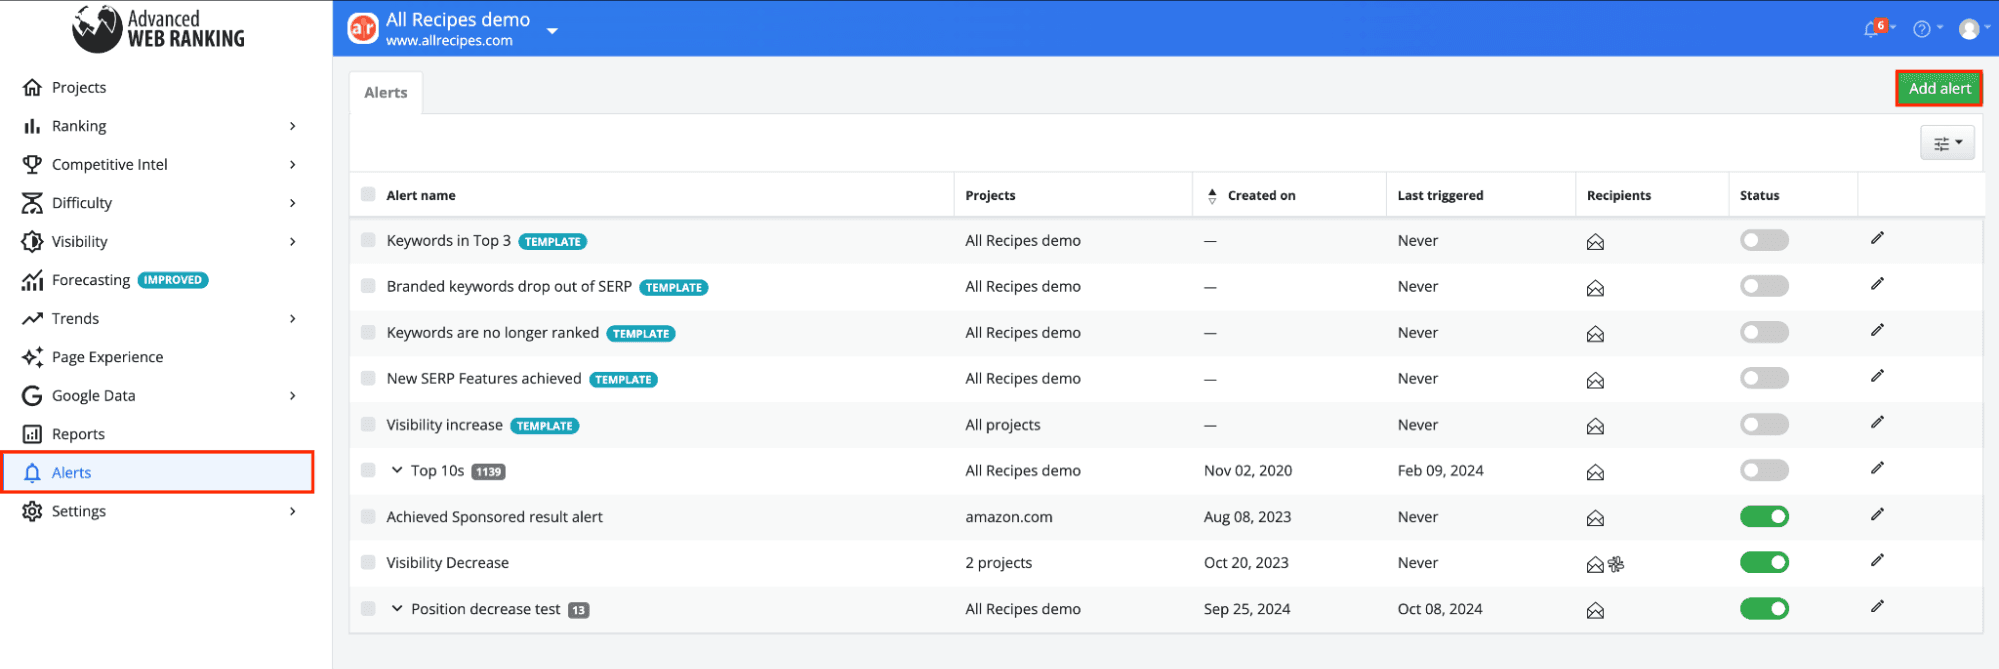Click email recipient icon for Achieved Sponsored result alert

pos(1595,518)
